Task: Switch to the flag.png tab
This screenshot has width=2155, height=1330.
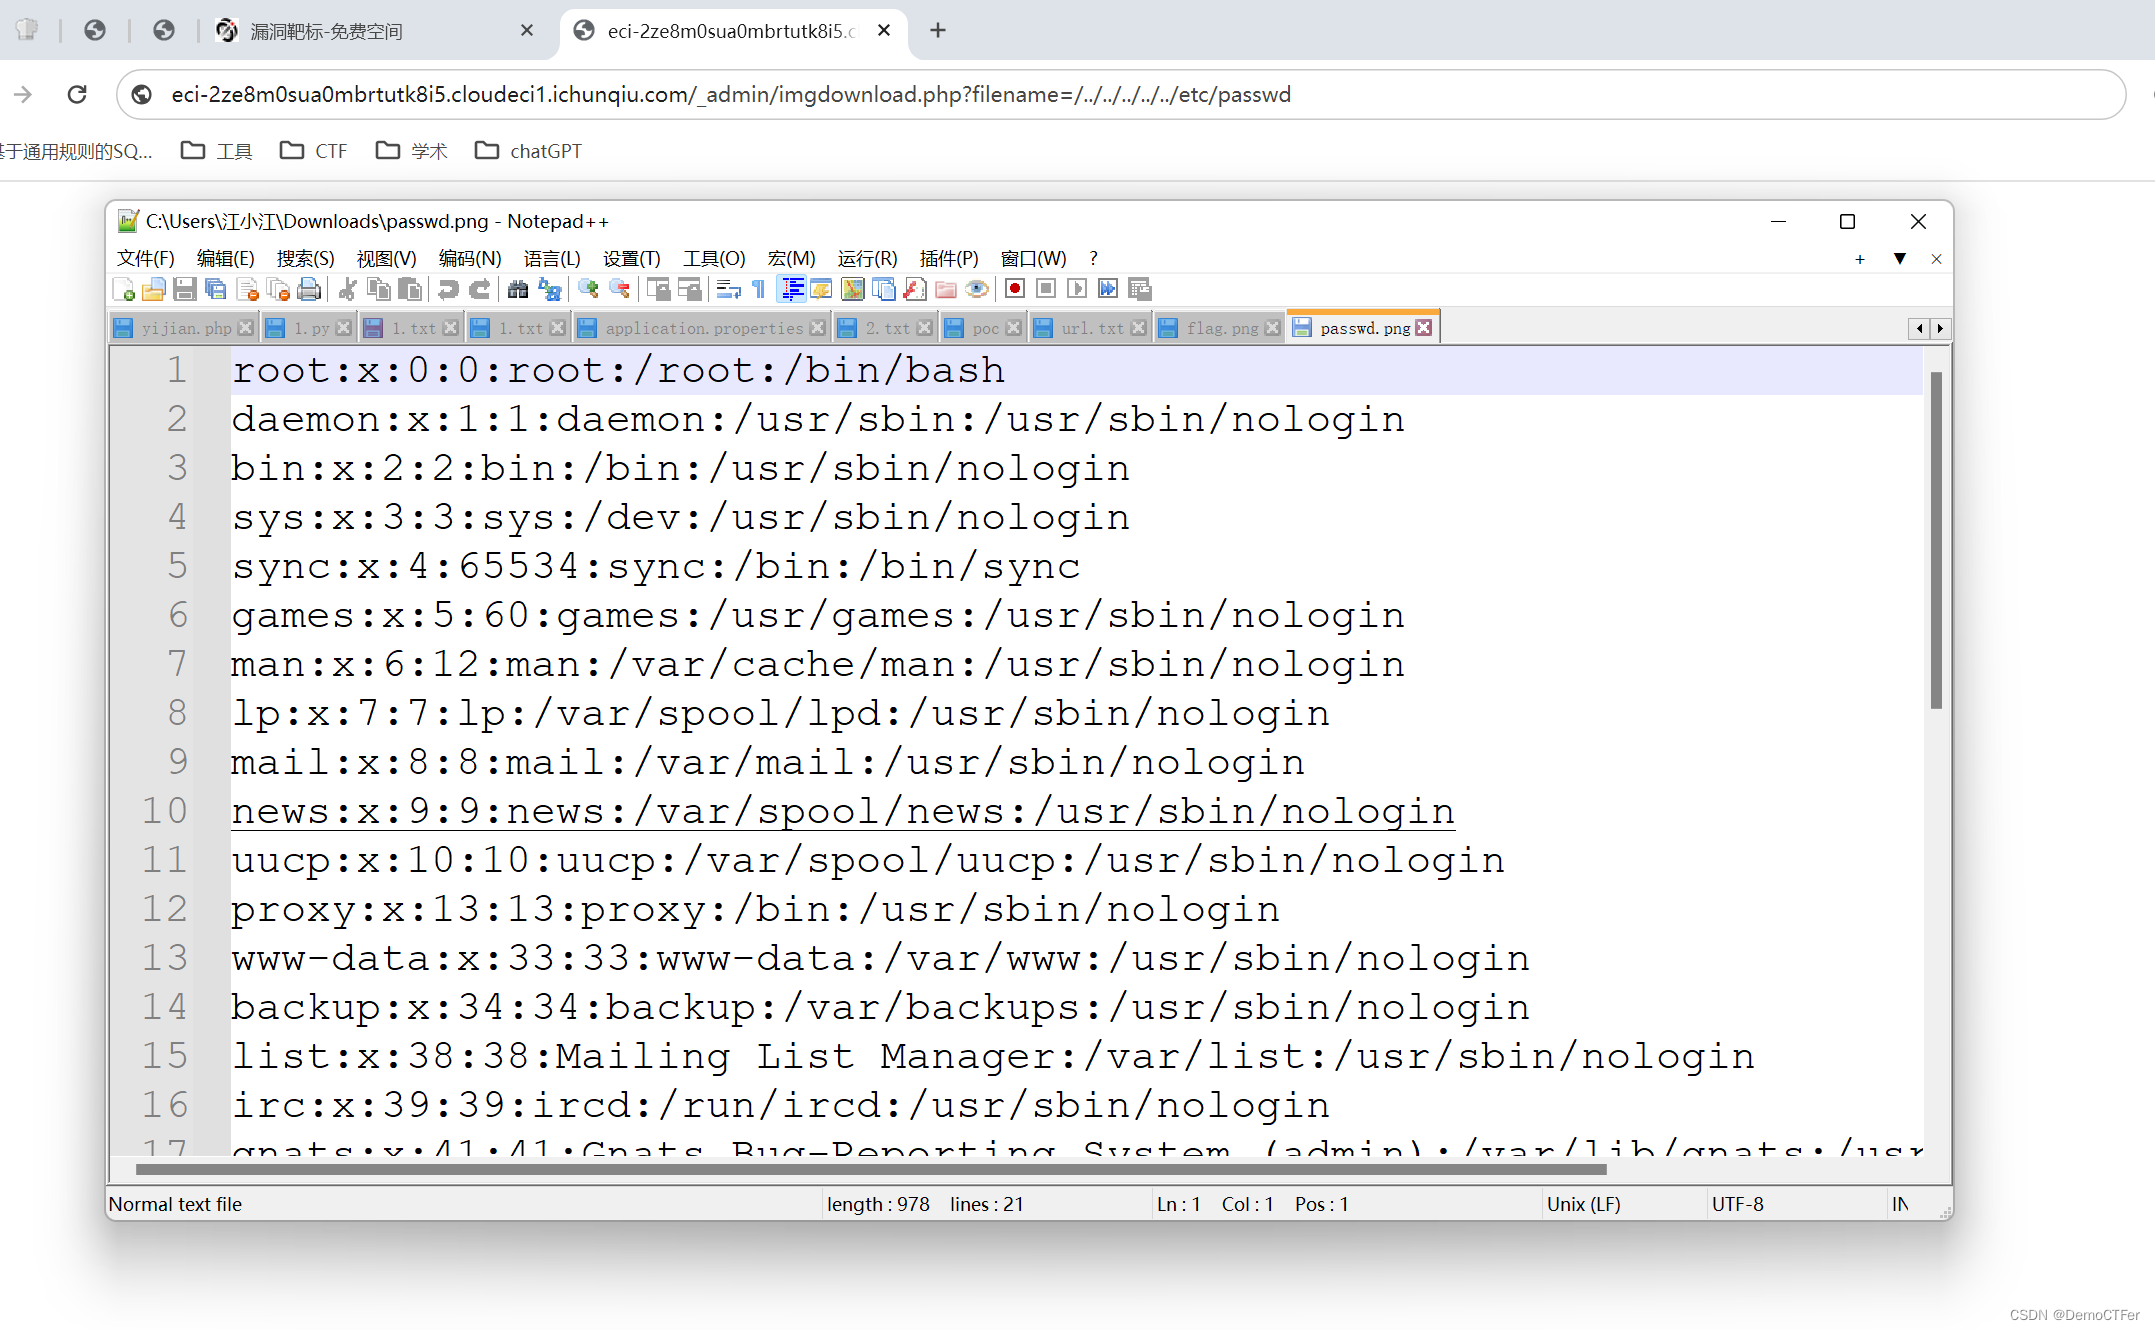Action: 1221,328
